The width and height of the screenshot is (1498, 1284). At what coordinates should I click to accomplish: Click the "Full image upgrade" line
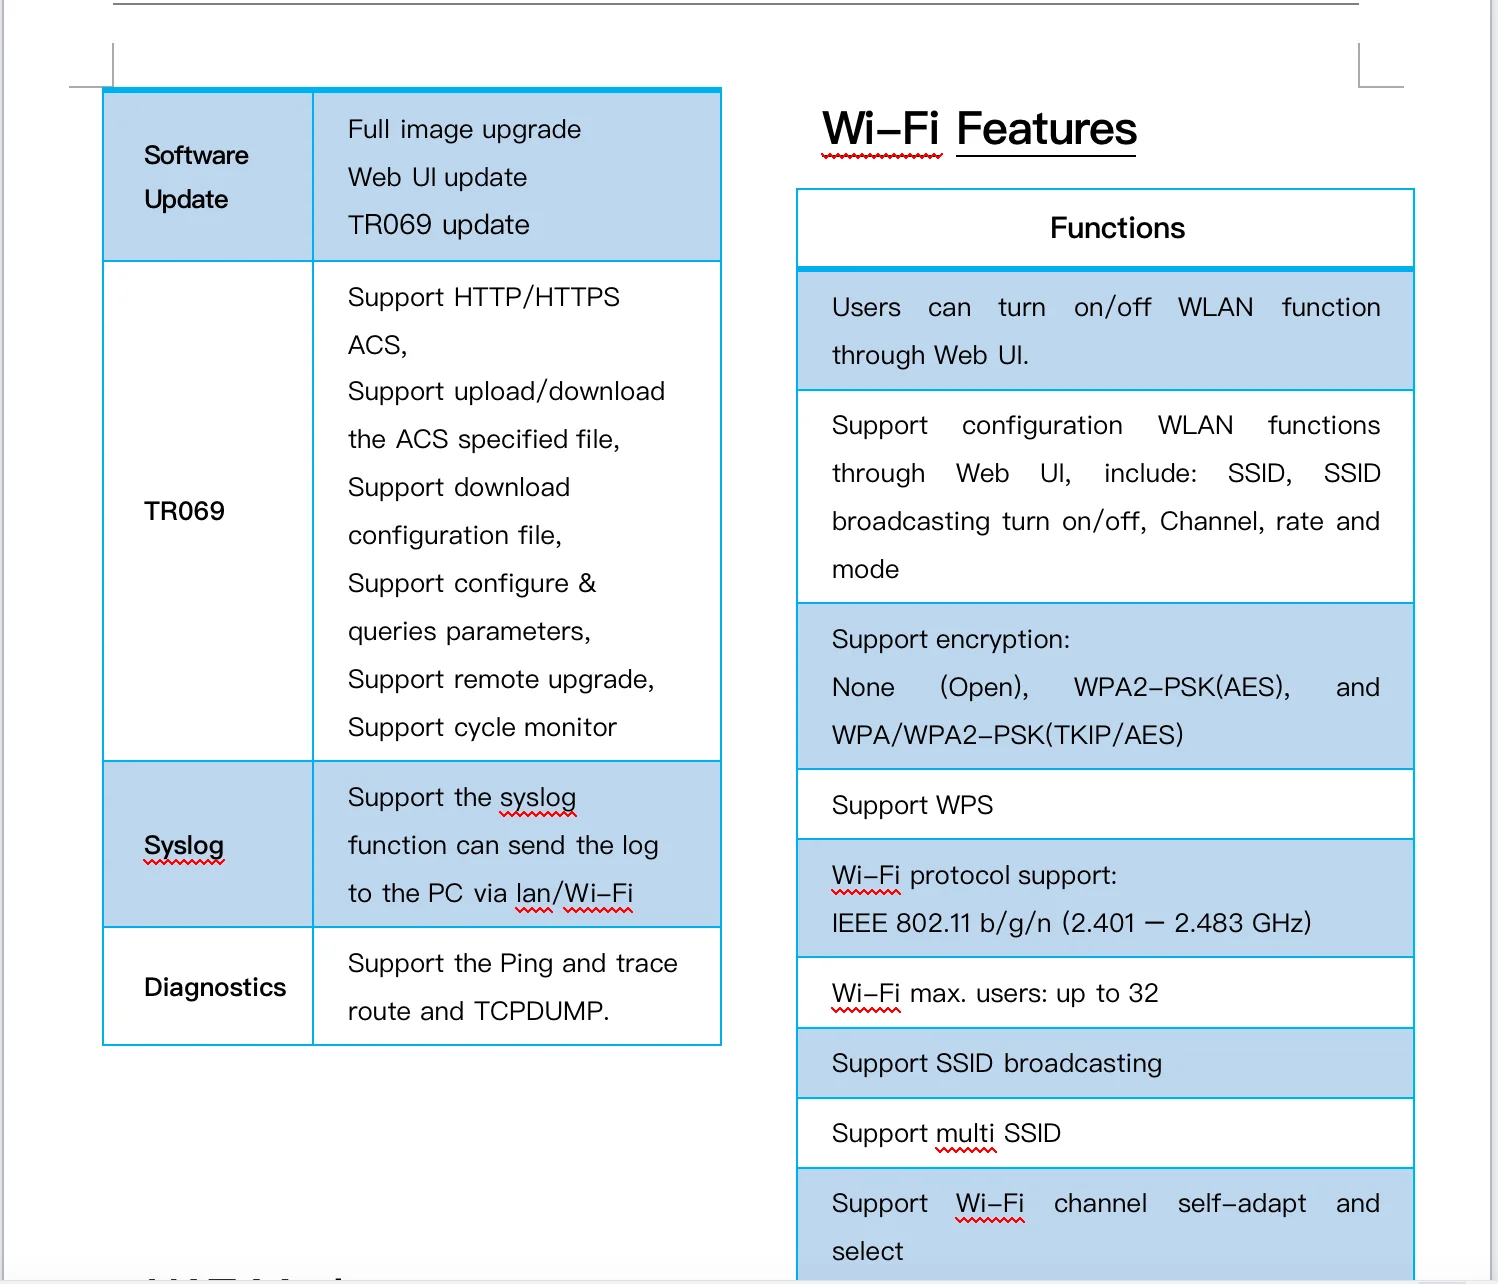464,129
